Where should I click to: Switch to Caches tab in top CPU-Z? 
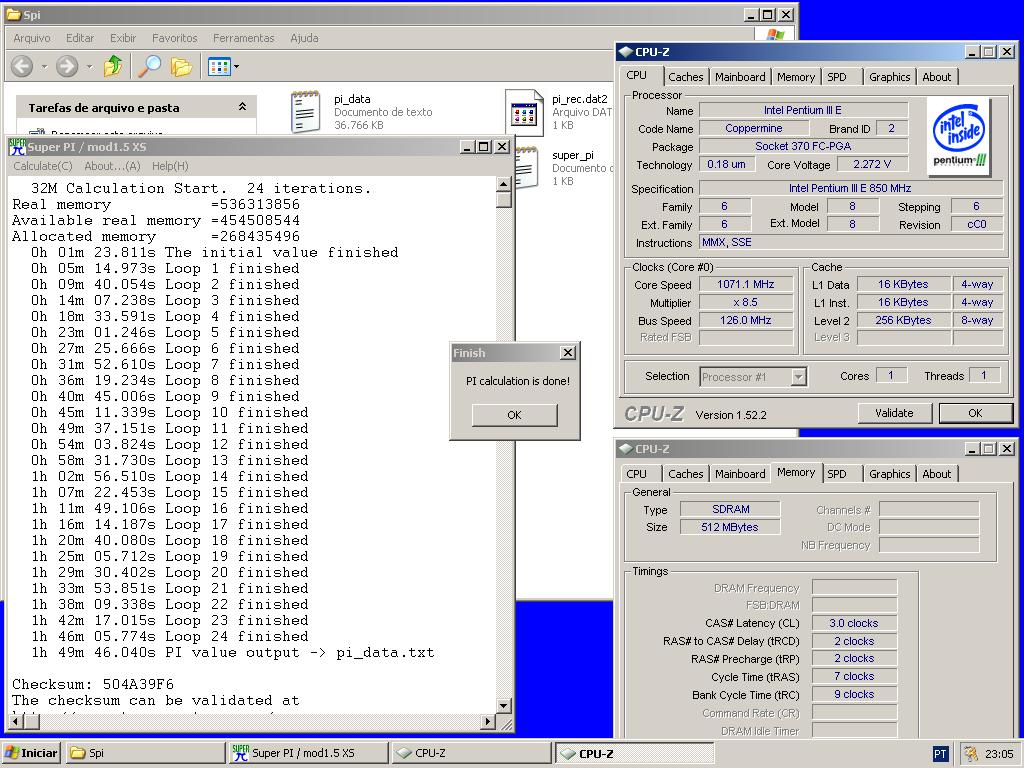click(686, 77)
